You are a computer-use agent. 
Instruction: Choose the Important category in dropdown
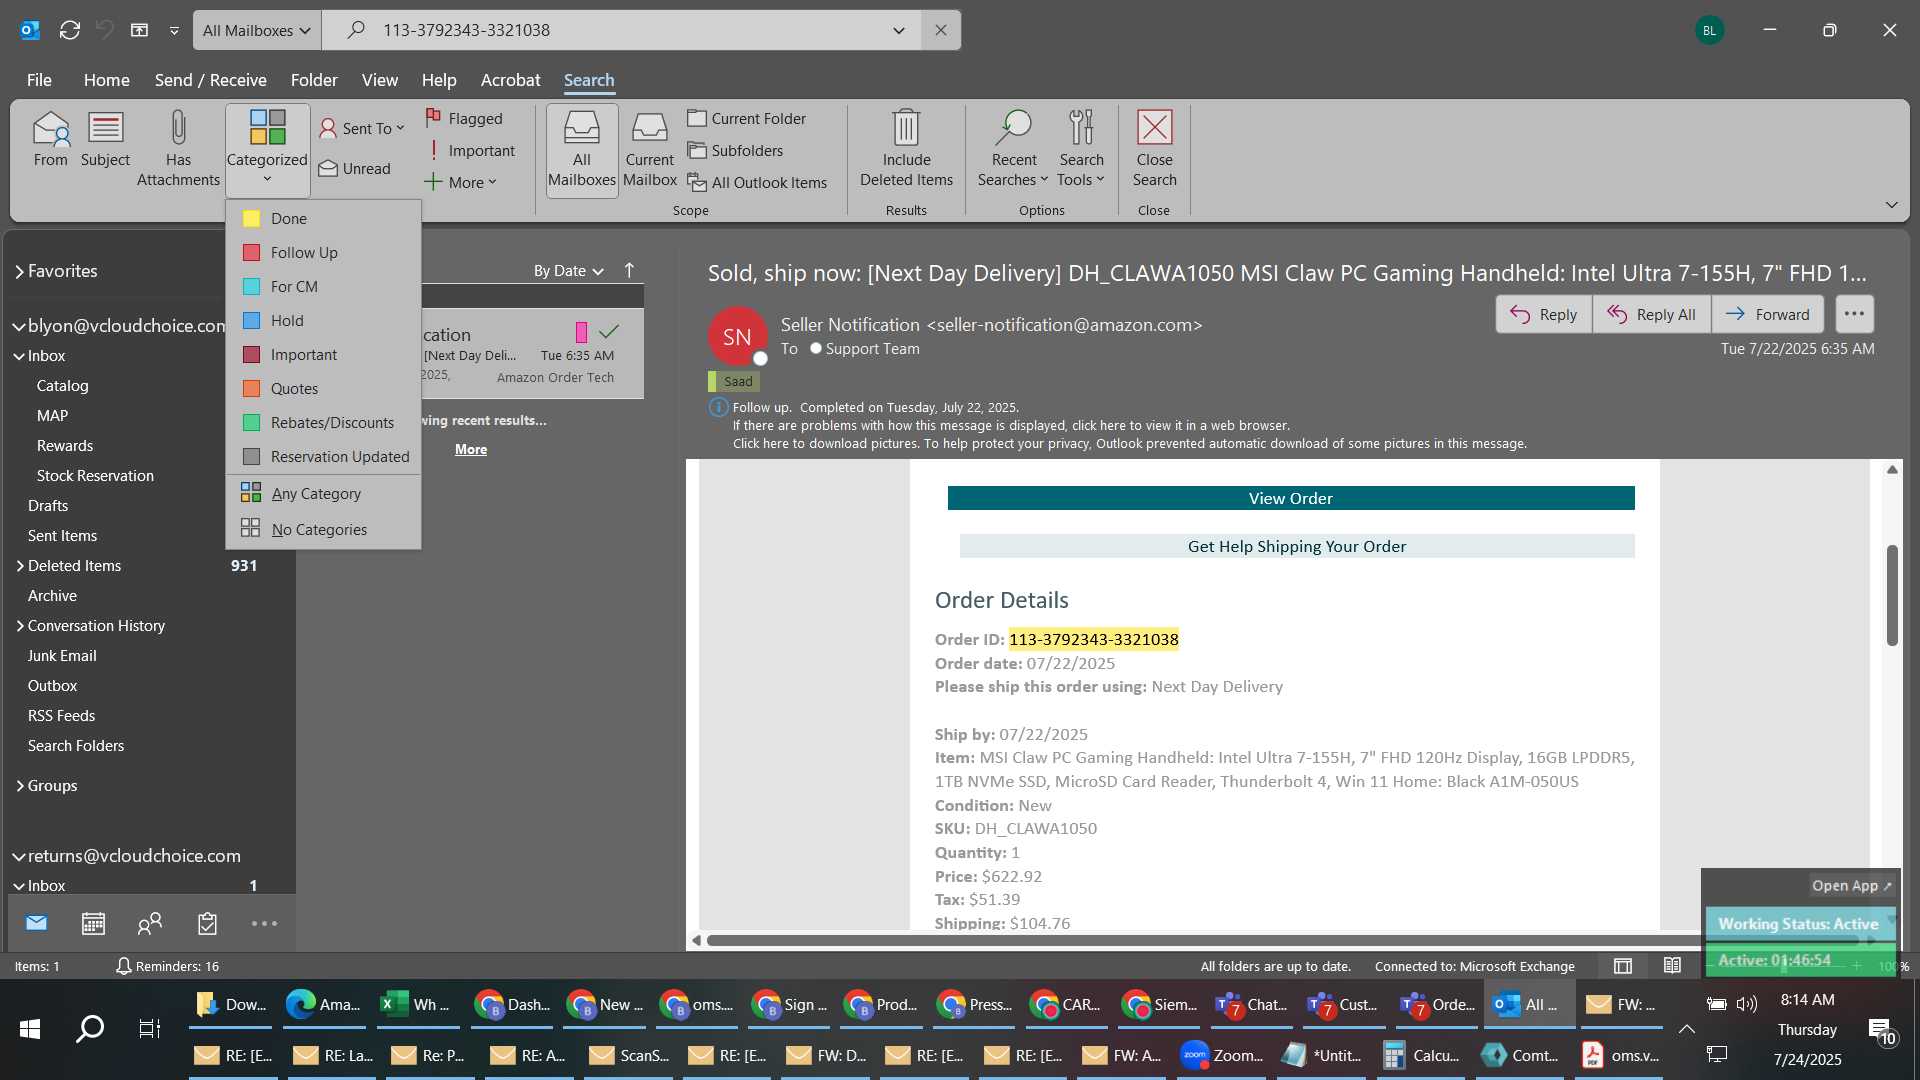point(323,354)
